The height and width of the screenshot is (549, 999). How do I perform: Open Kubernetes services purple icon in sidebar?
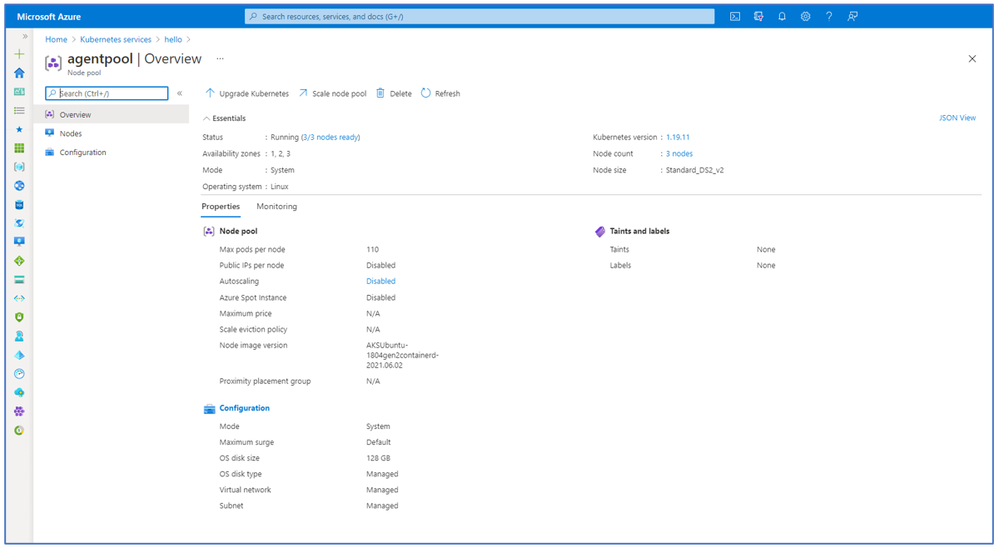coord(19,411)
